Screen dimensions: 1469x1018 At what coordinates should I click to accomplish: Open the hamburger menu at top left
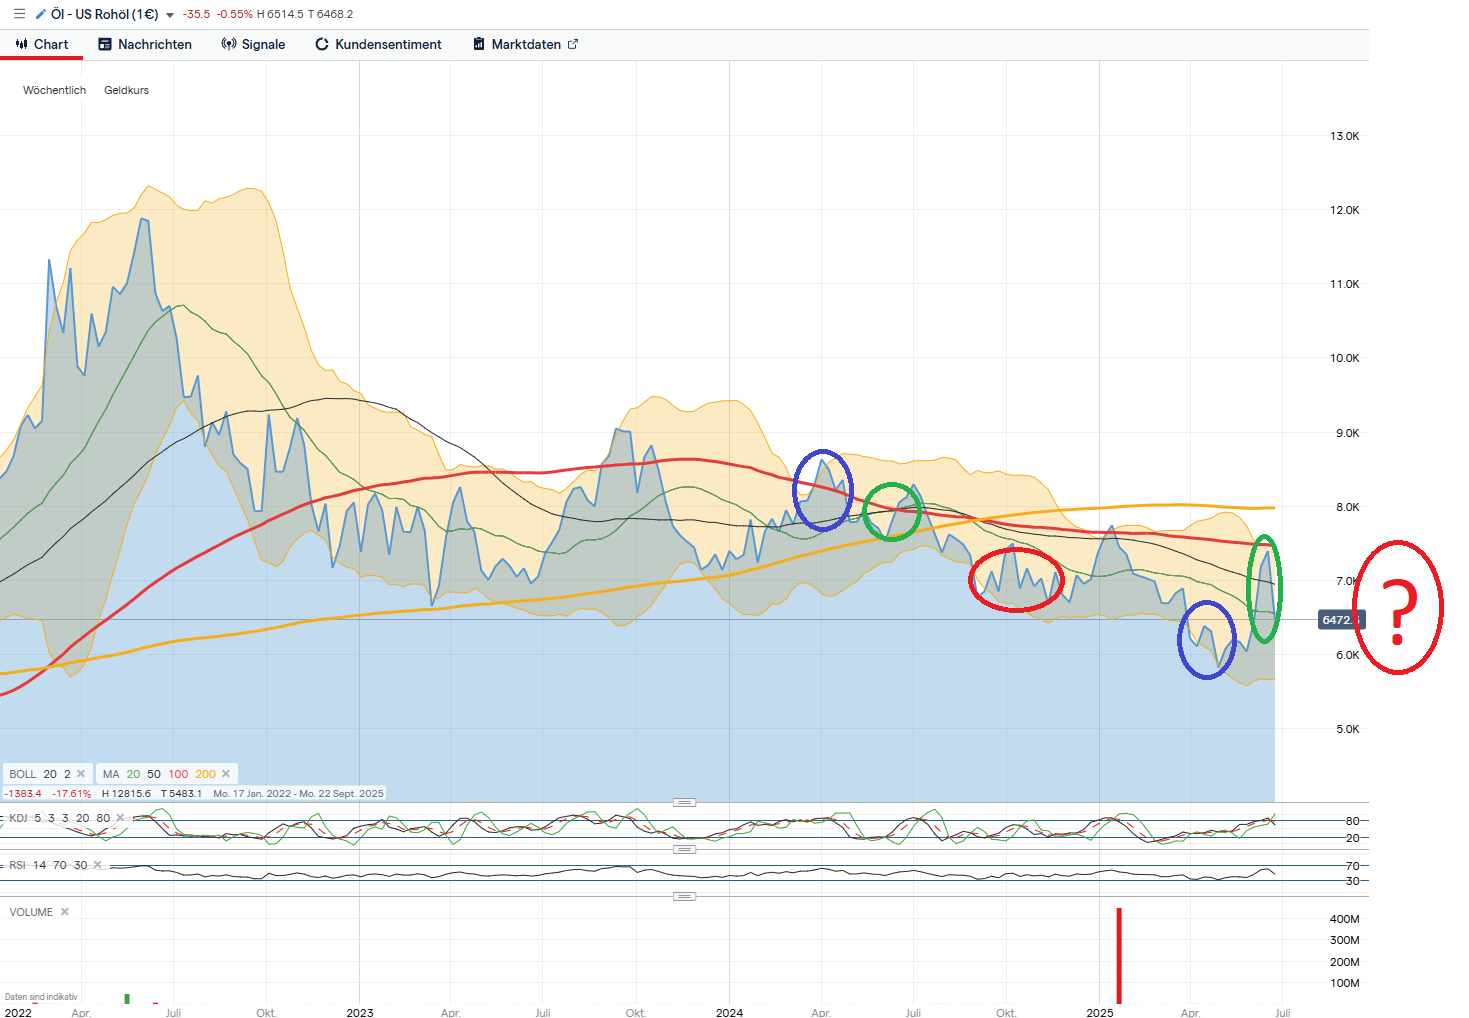[19, 14]
